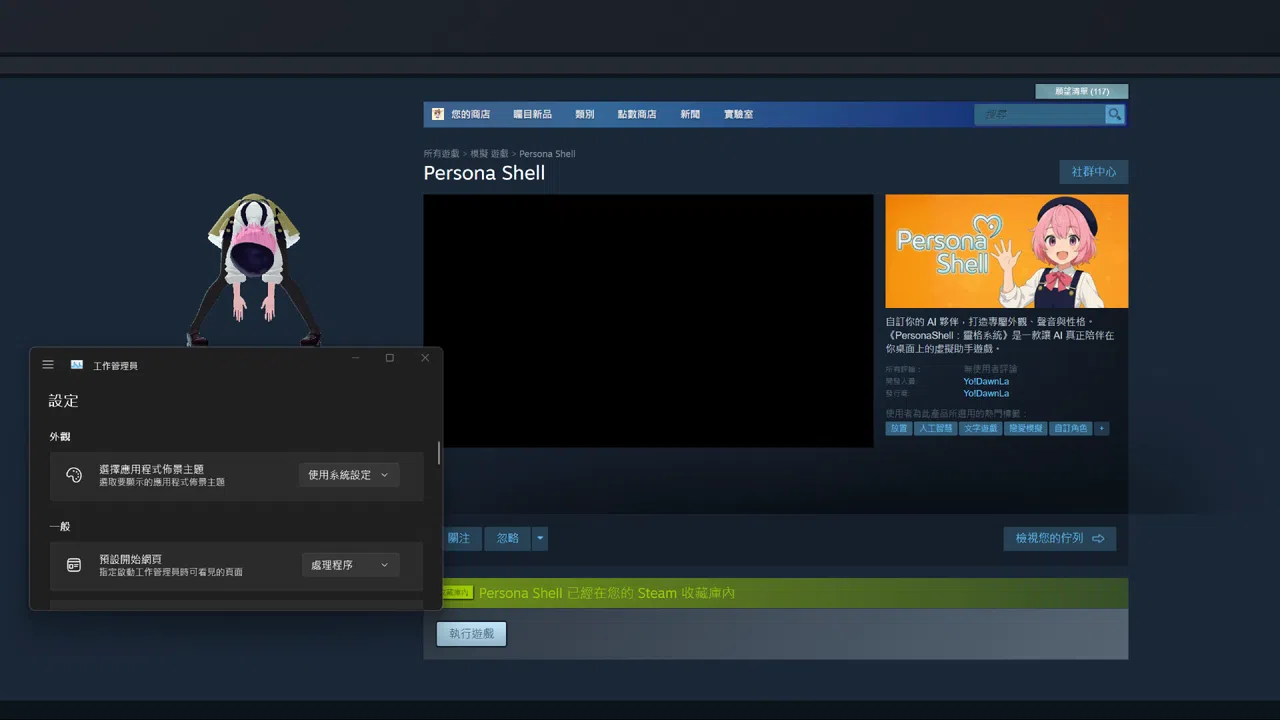Click the 執行遊戲 button

(471, 634)
